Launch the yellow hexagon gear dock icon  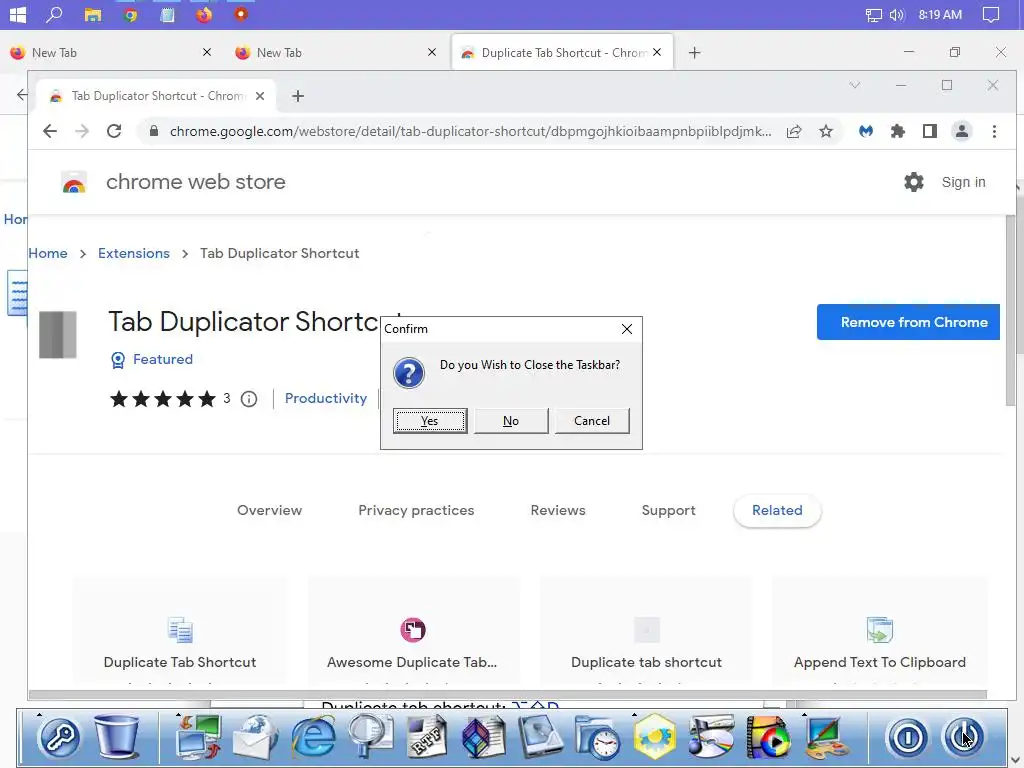coord(654,737)
